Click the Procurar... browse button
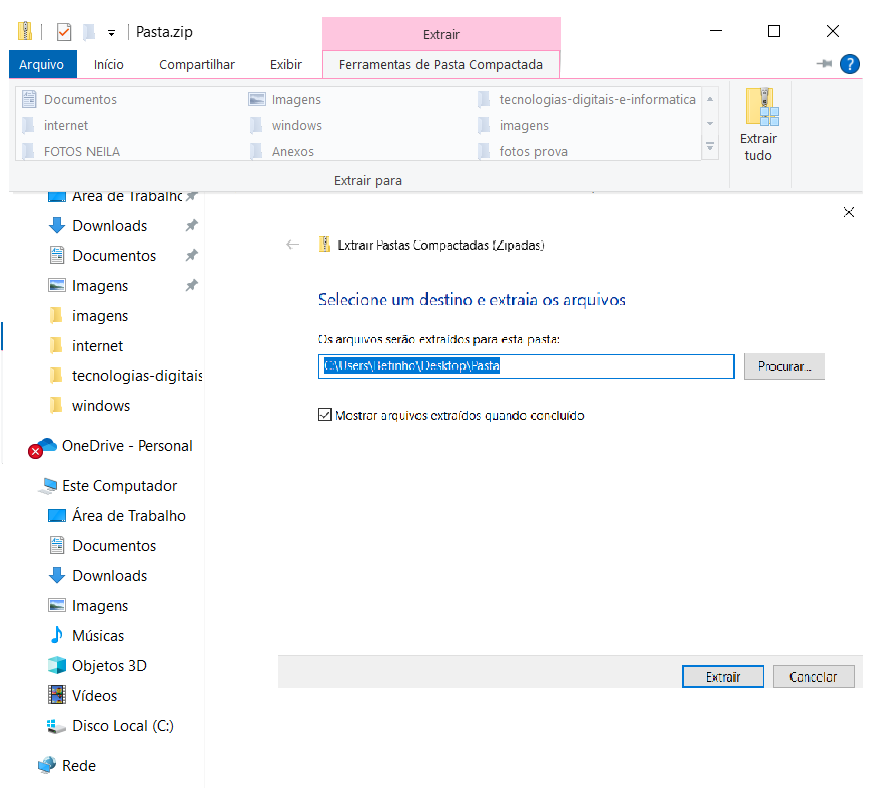The image size is (880, 788). 784,366
